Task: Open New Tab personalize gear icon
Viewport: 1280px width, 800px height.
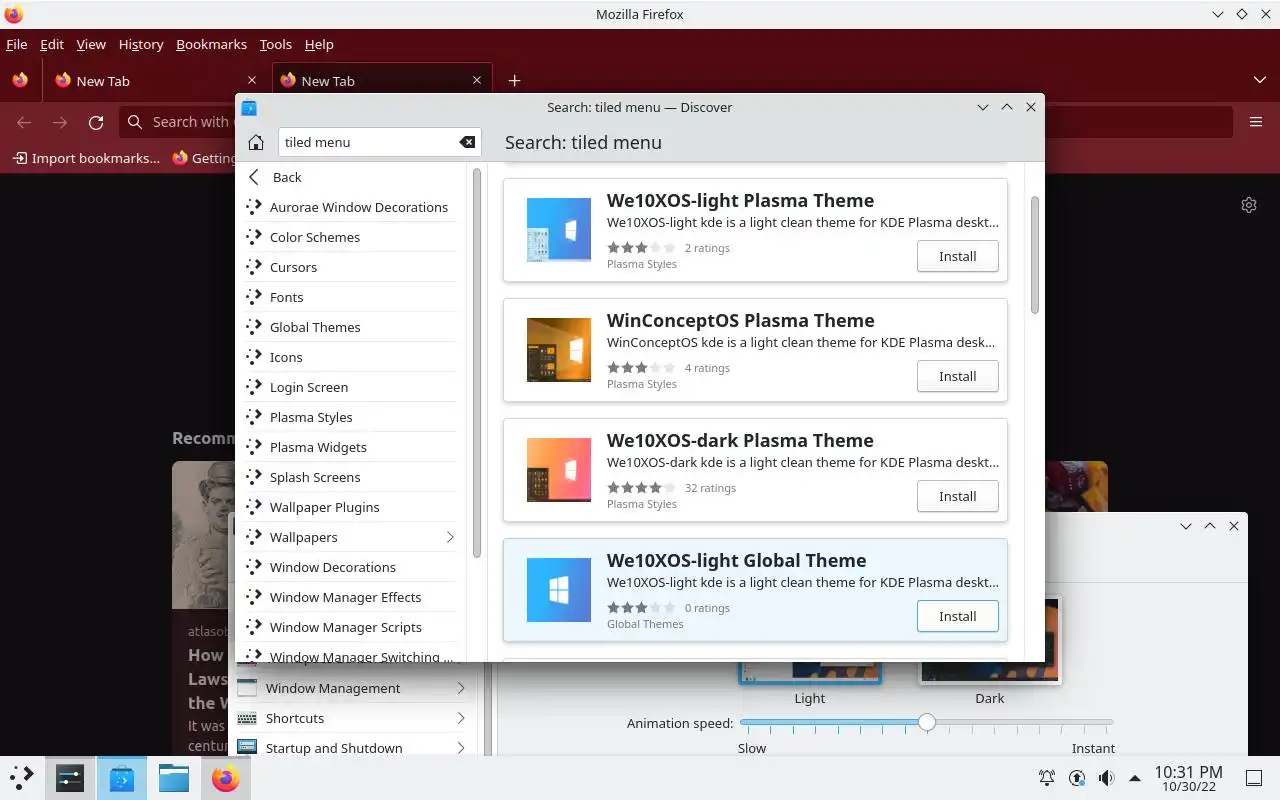Action: [x=1249, y=205]
